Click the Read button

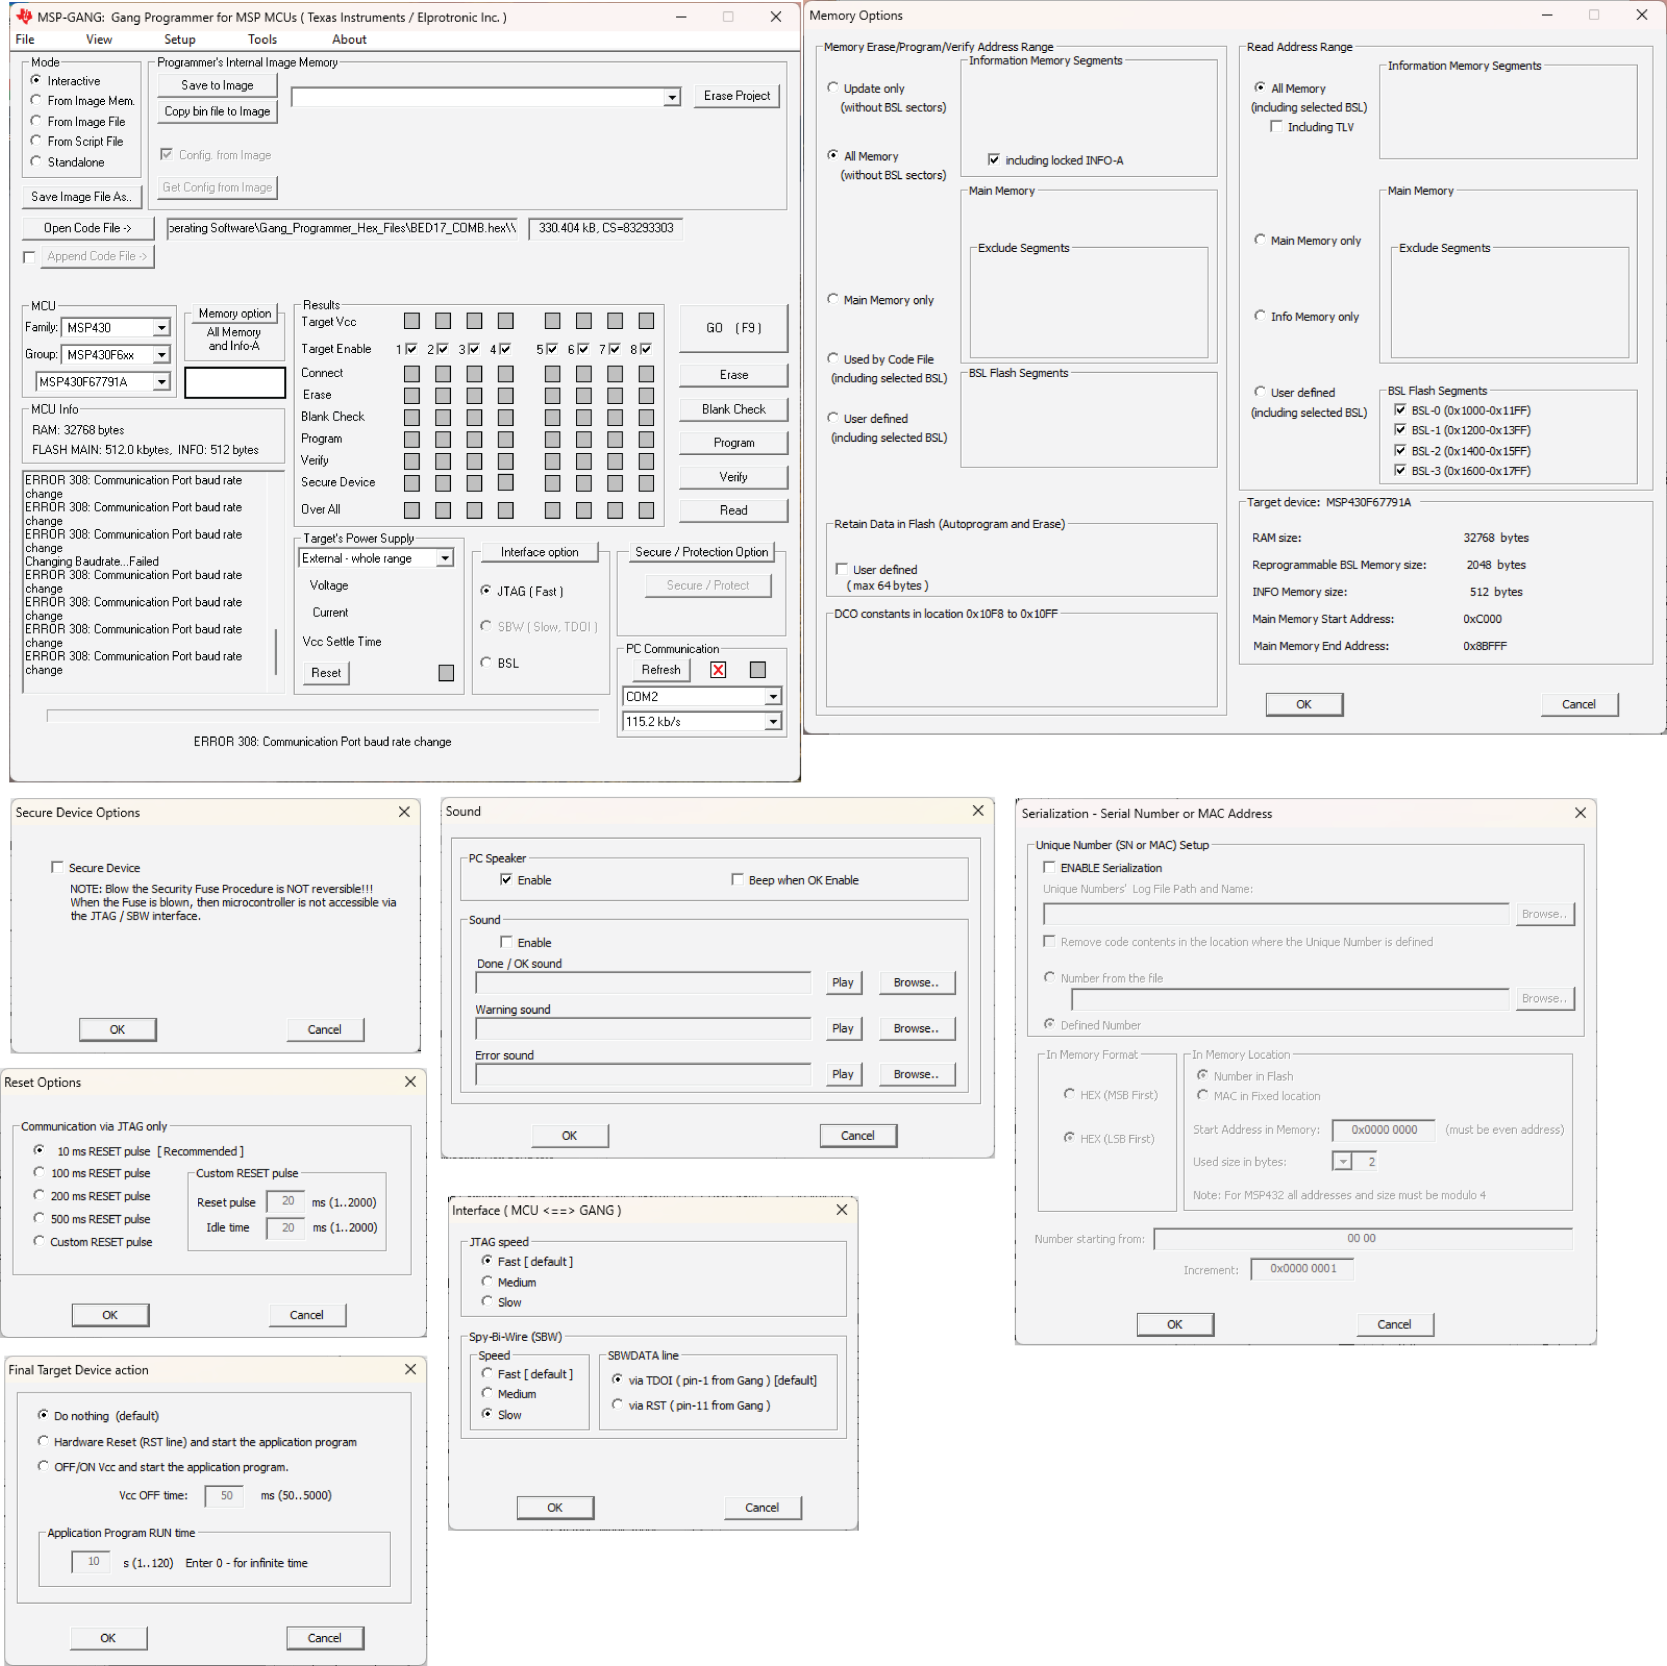click(x=734, y=511)
